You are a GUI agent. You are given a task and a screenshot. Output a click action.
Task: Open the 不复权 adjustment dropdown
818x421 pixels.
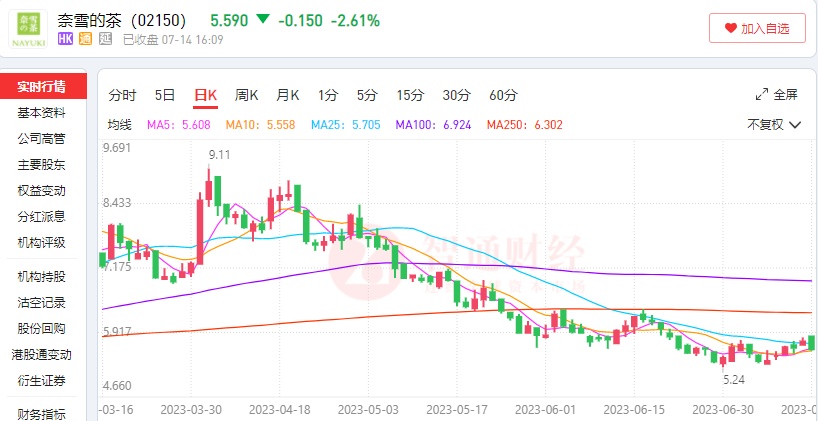coord(774,125)
